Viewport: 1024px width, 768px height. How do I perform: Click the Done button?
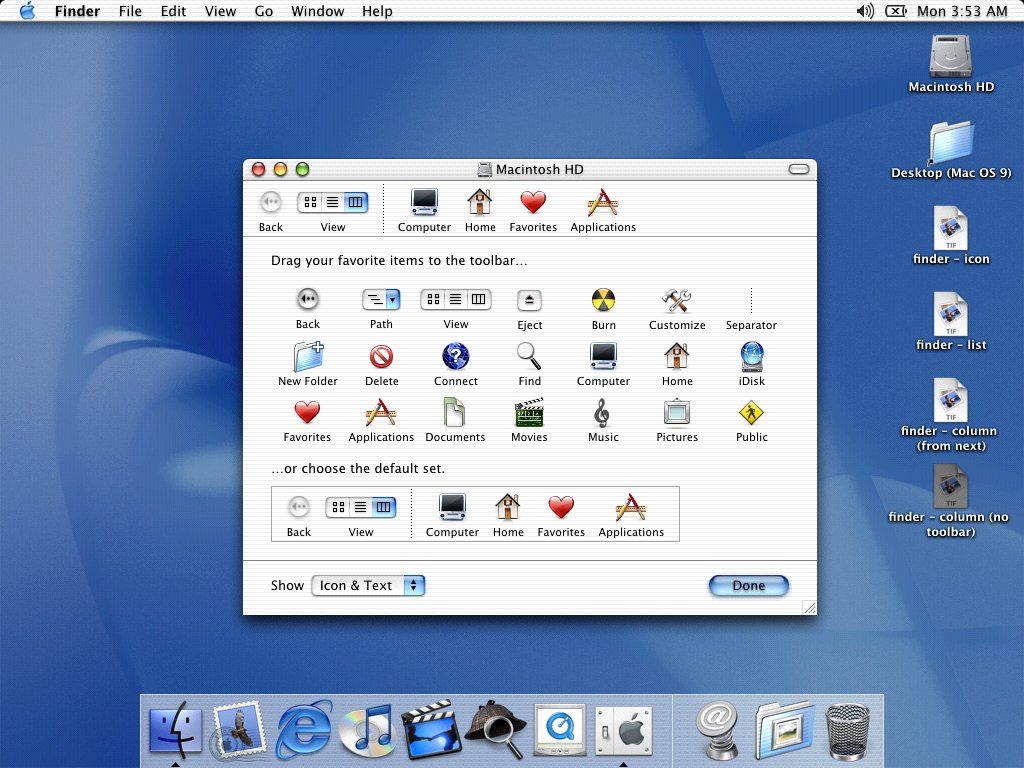point(748,586)
